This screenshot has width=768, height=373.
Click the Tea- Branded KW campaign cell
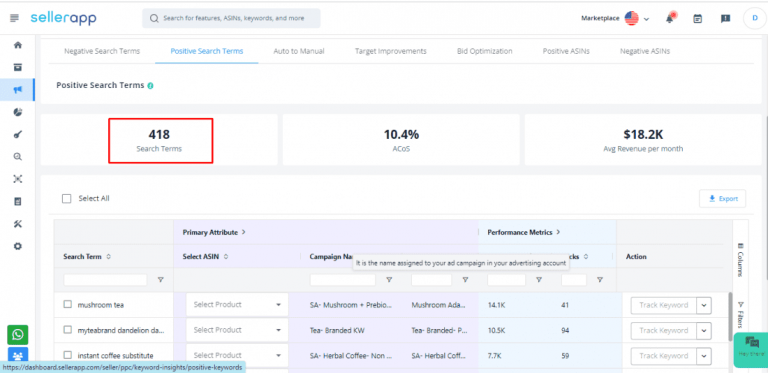click(x=337, y=330)
